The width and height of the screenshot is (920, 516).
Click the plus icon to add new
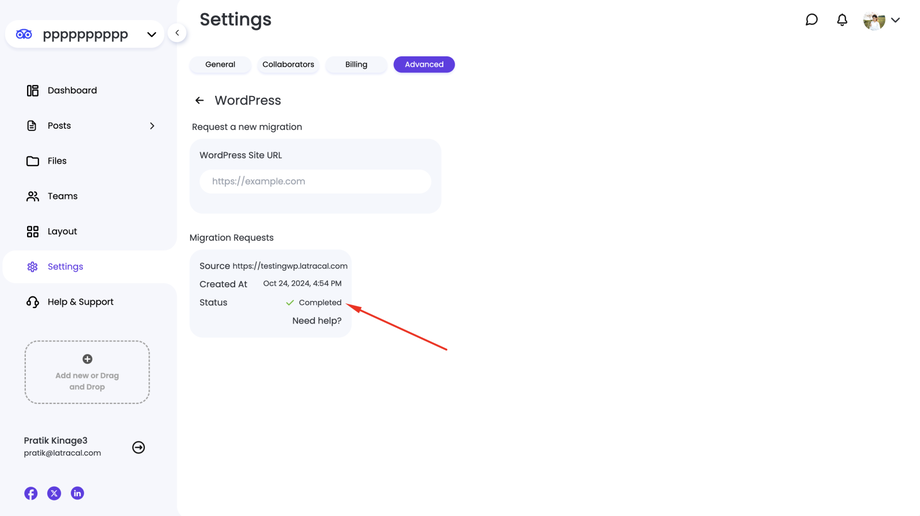pyautogui.click(x=87, y=359)
